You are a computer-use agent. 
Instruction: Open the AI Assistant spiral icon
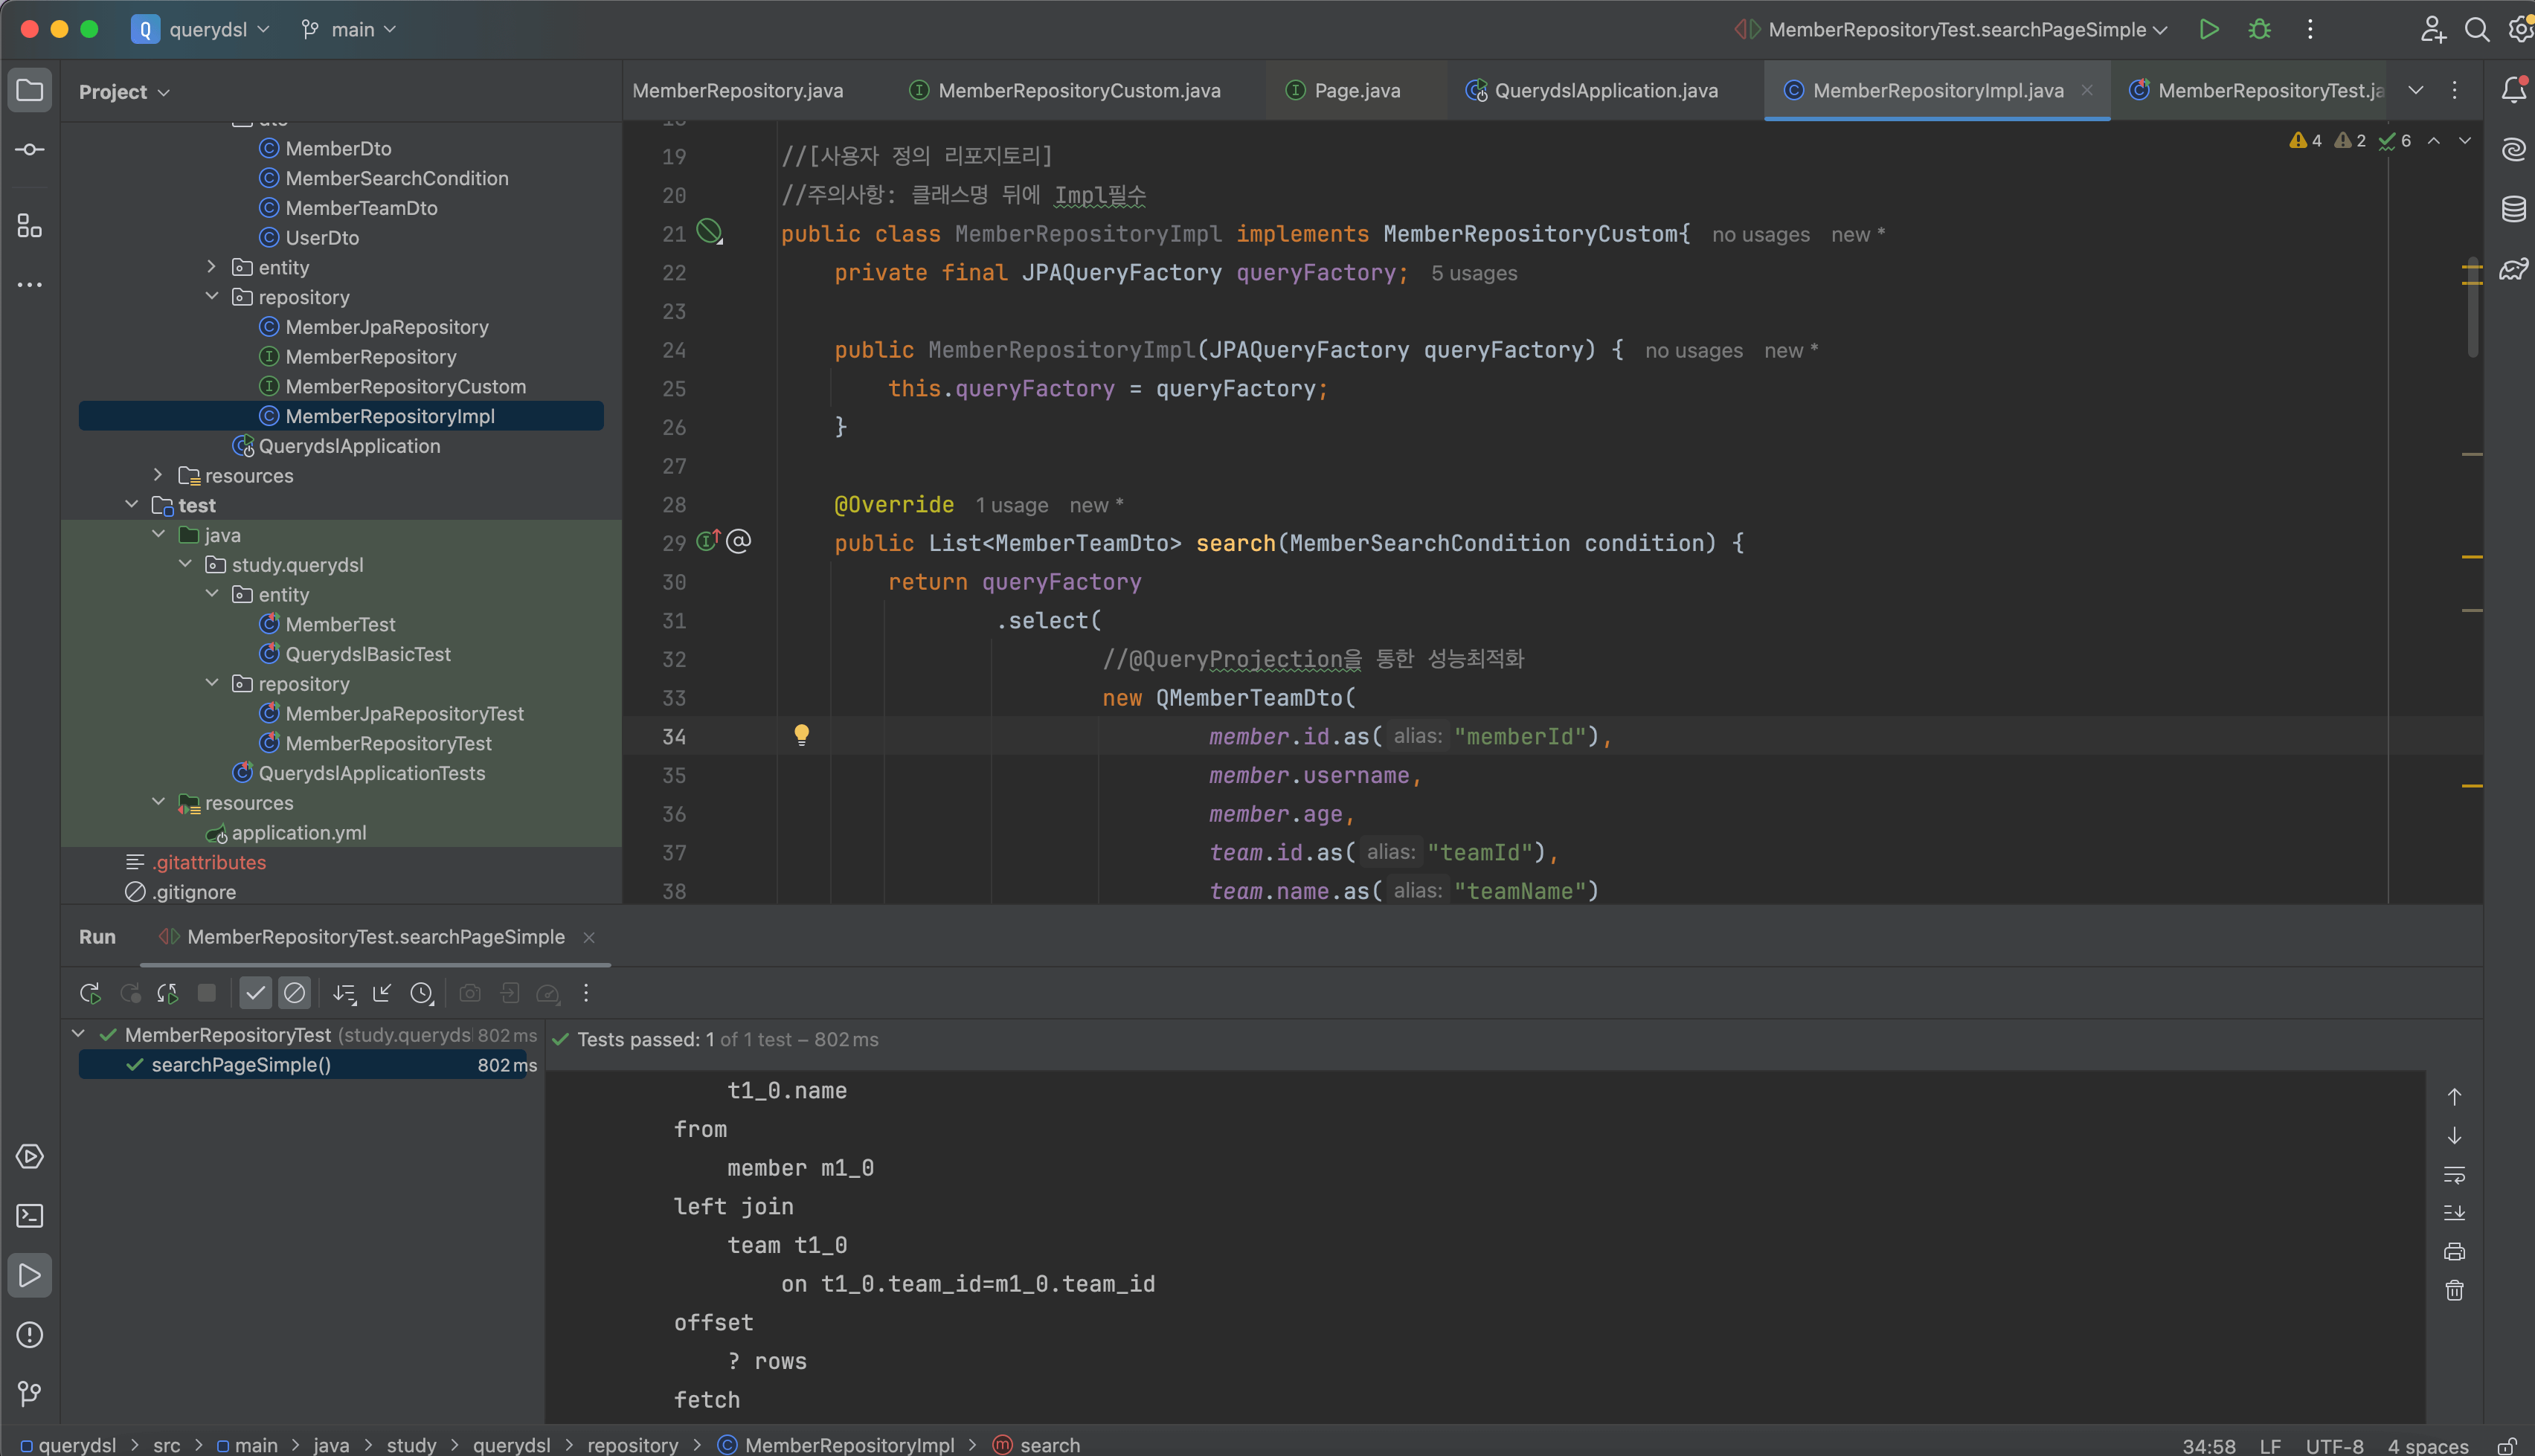pos(2514,150)
